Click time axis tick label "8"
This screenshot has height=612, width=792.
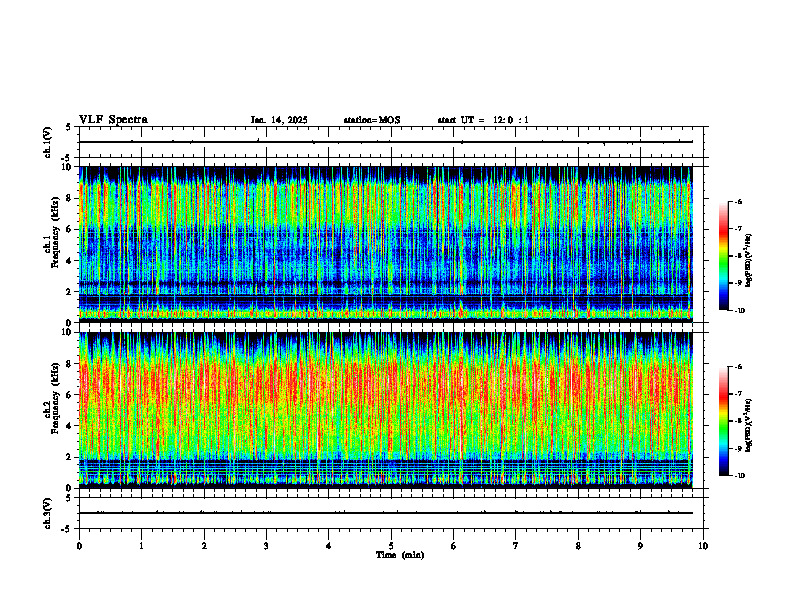pyautogui.click(x=578, y=546)
